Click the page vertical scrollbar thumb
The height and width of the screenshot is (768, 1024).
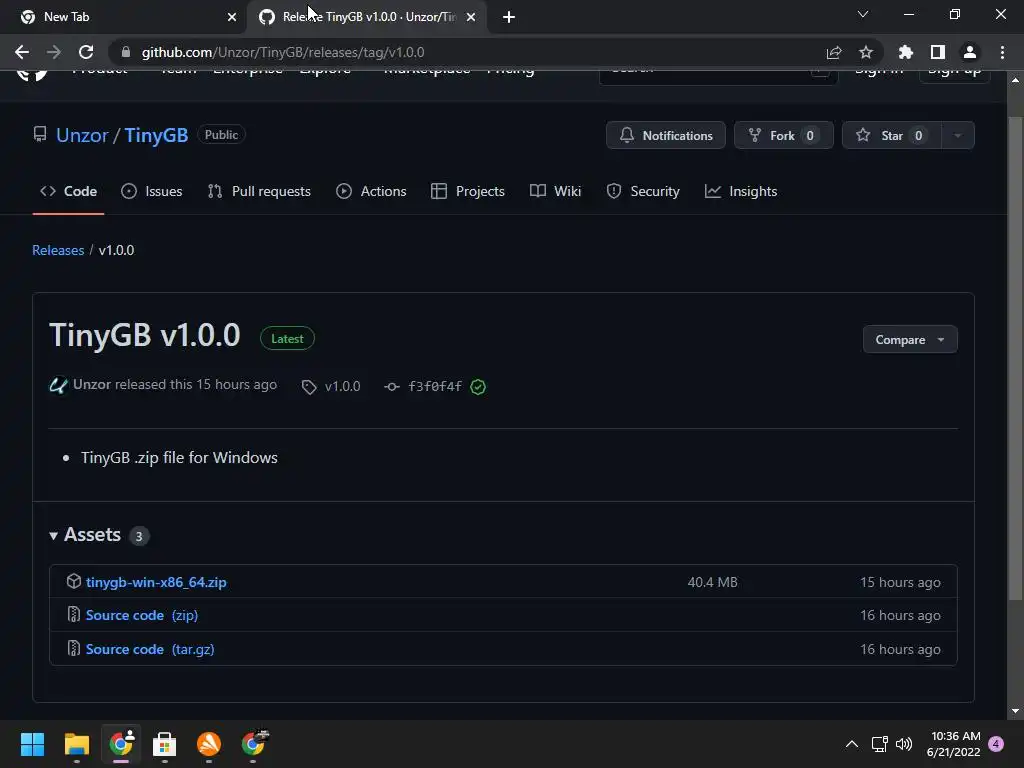click(x=1015, y=359)
